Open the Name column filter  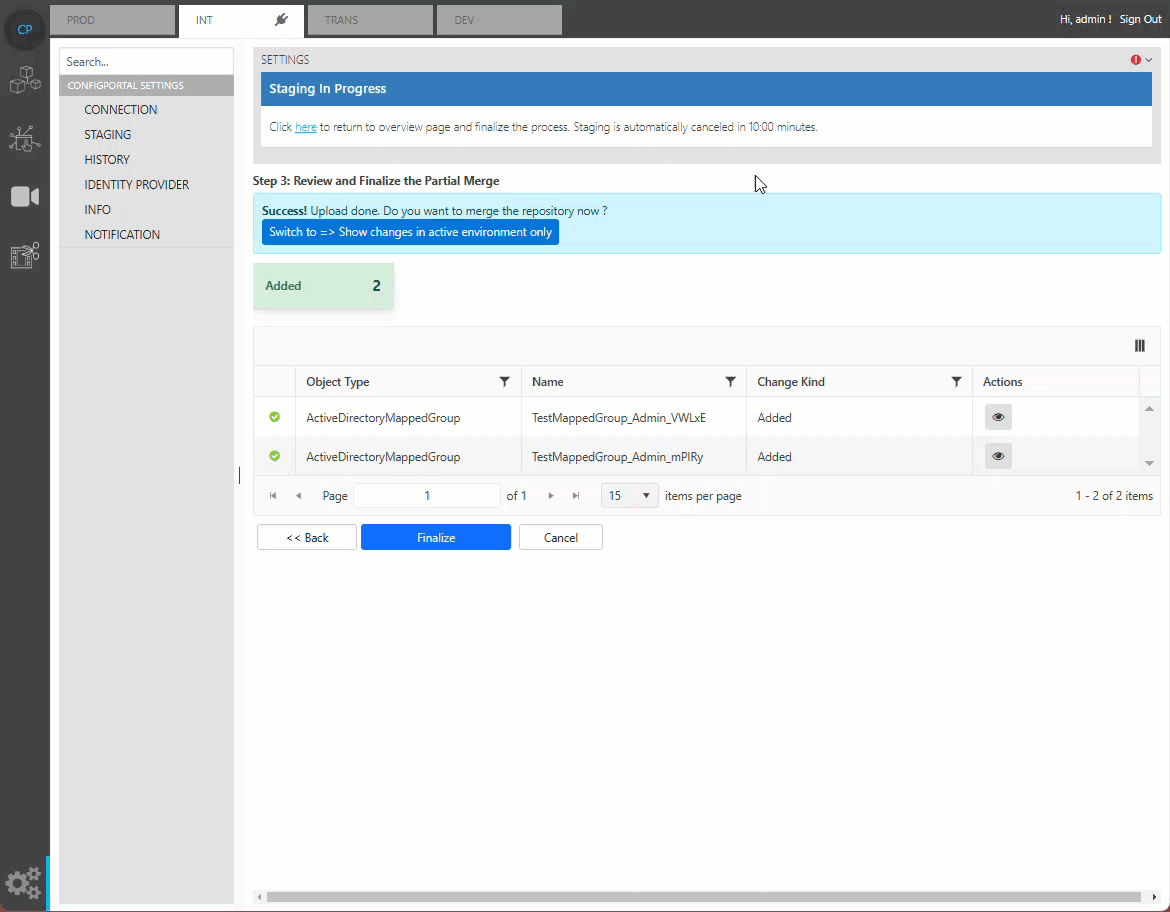click(x=730, y=382)
